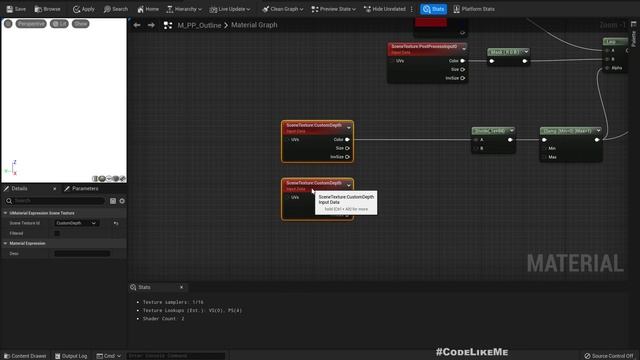Open the Perspective view mode menu
Image resolution: width=640 pixels, height=360 pixels.
click(31, 24)
